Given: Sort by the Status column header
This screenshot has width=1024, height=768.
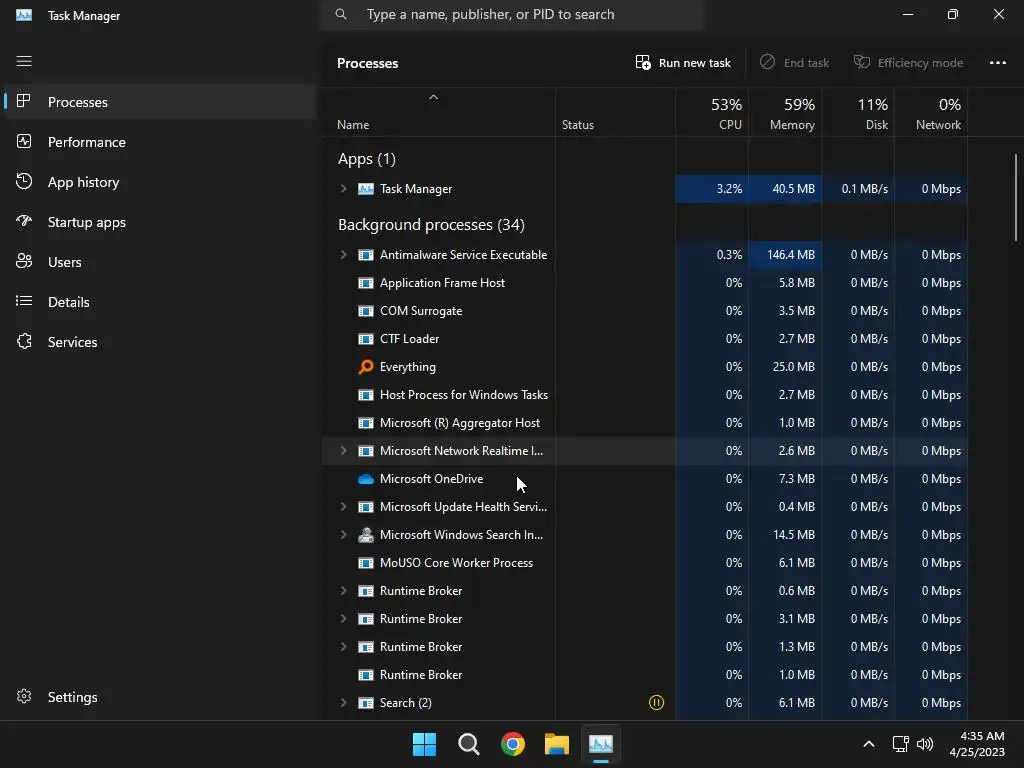Looking at the screenshot, I should [x=615, y=112].
